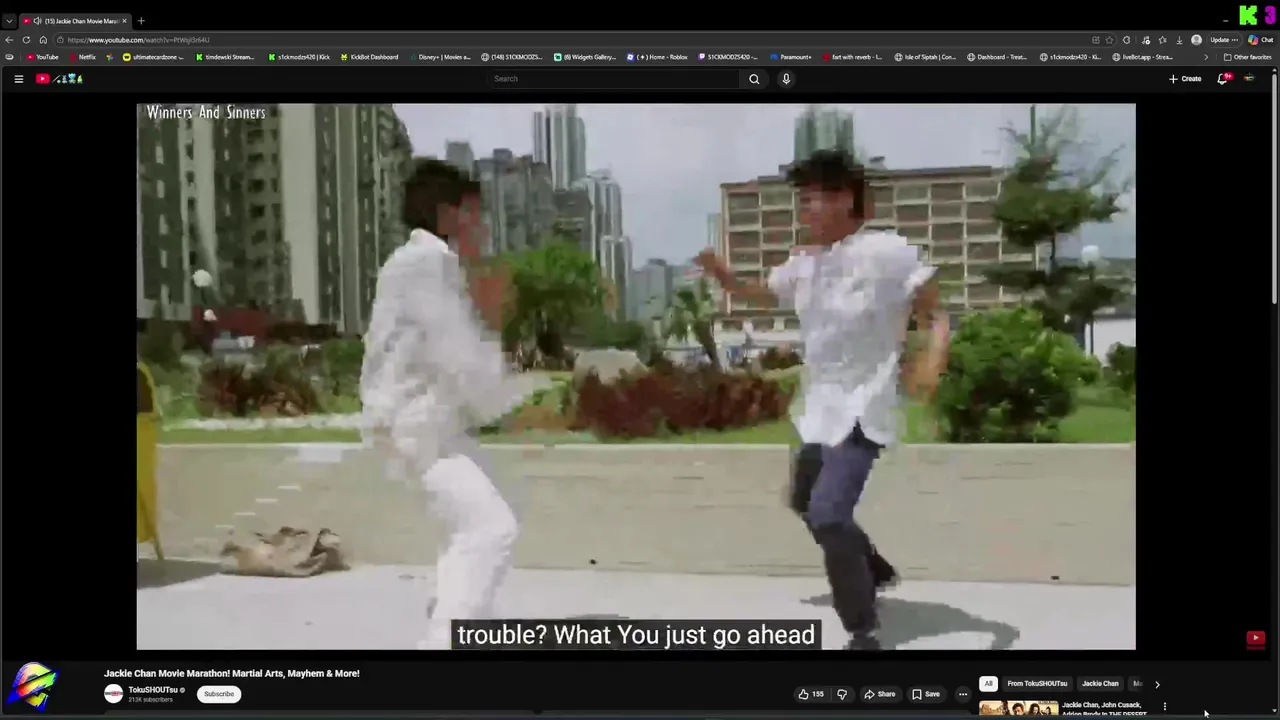
Task: Open the Widgets Gallery bookmark
Action: (x=585, y=57)
